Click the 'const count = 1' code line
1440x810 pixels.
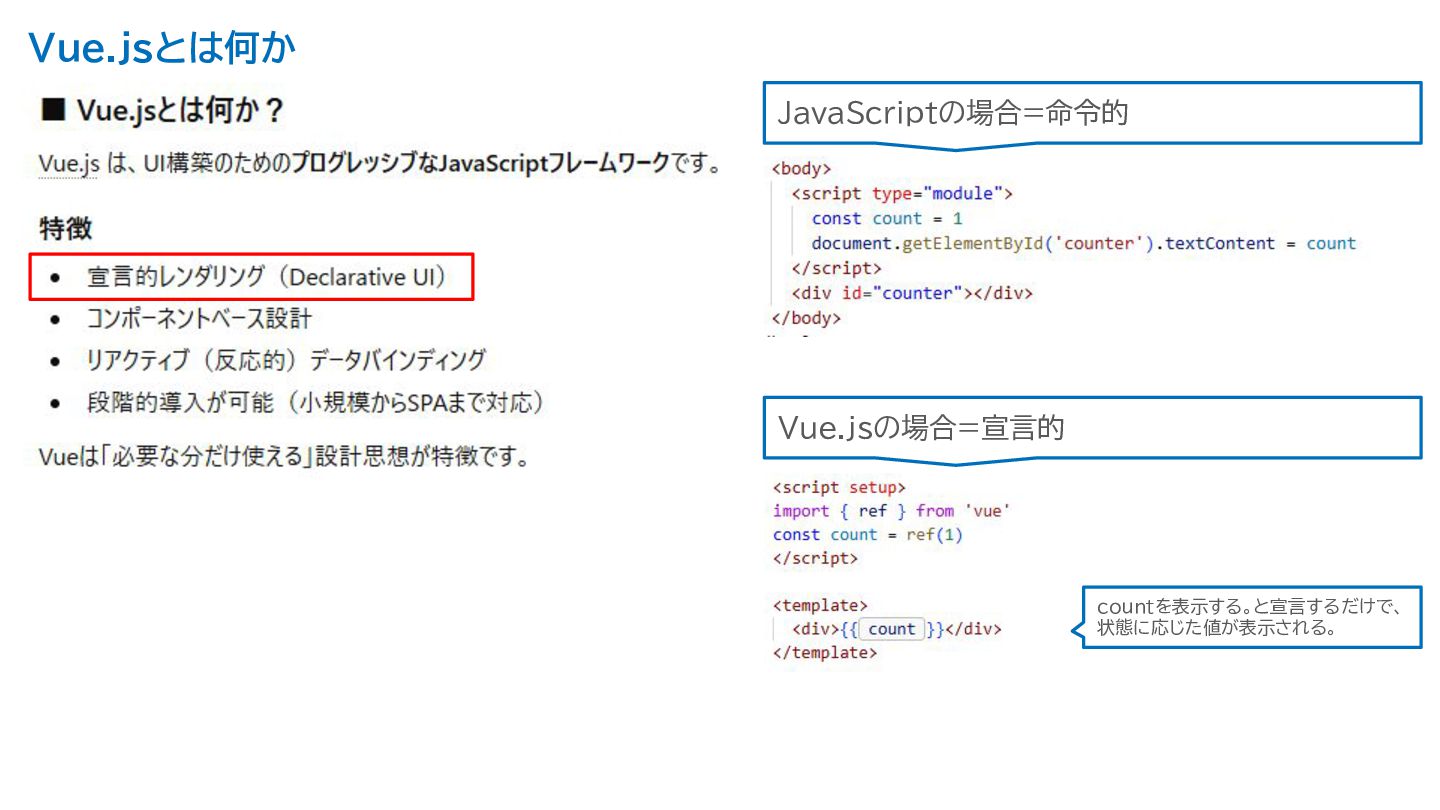tap(887, 218)
